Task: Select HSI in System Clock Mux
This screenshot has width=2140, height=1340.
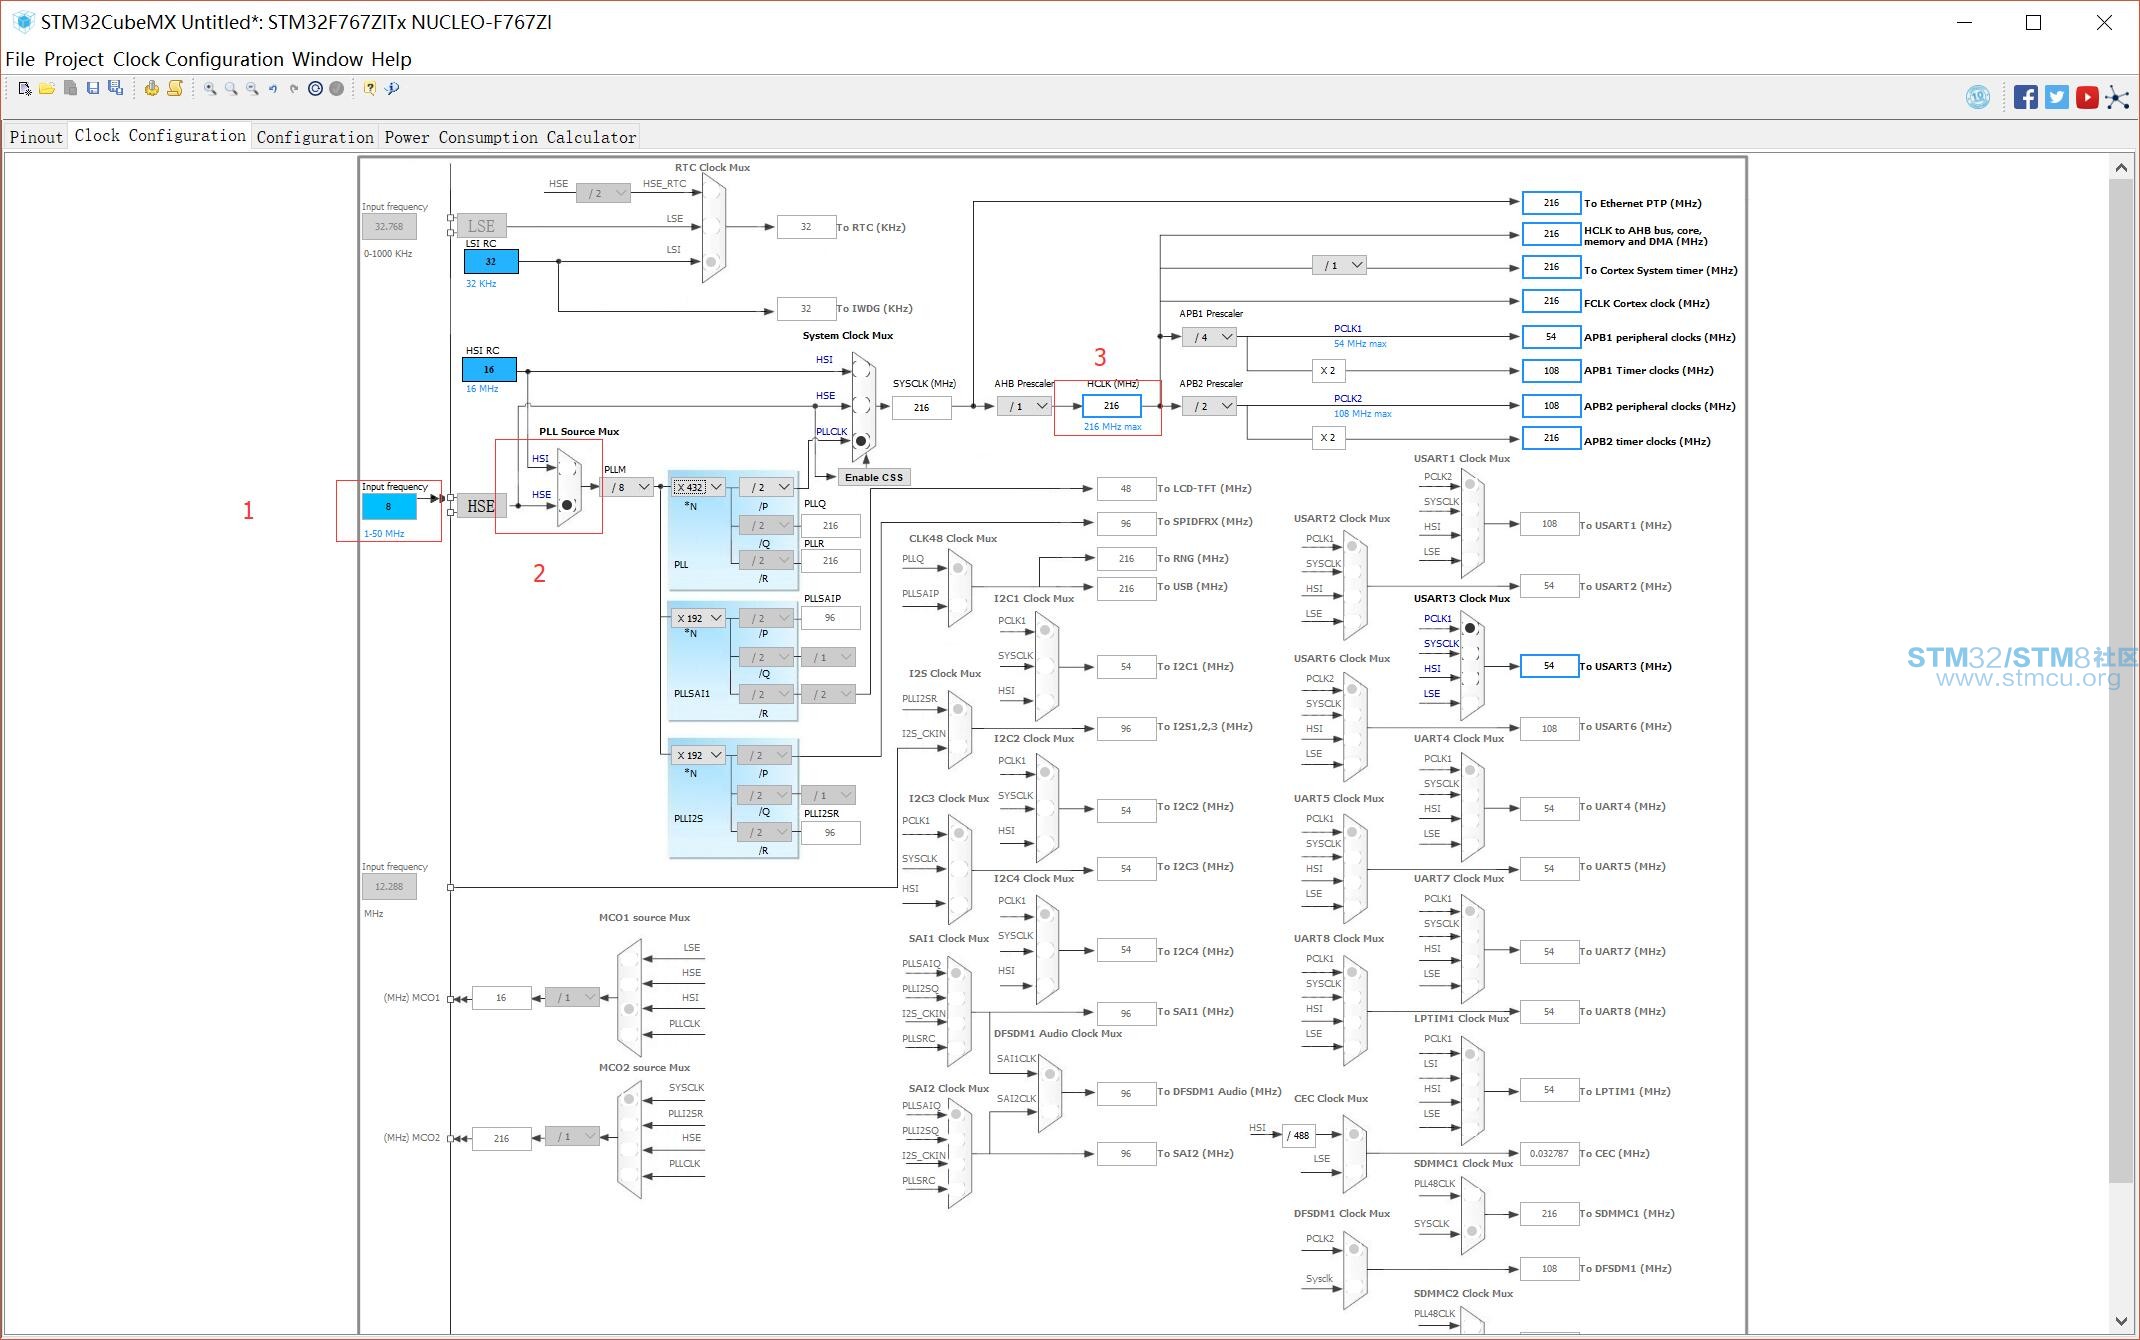Action: [x=861, y=371]
